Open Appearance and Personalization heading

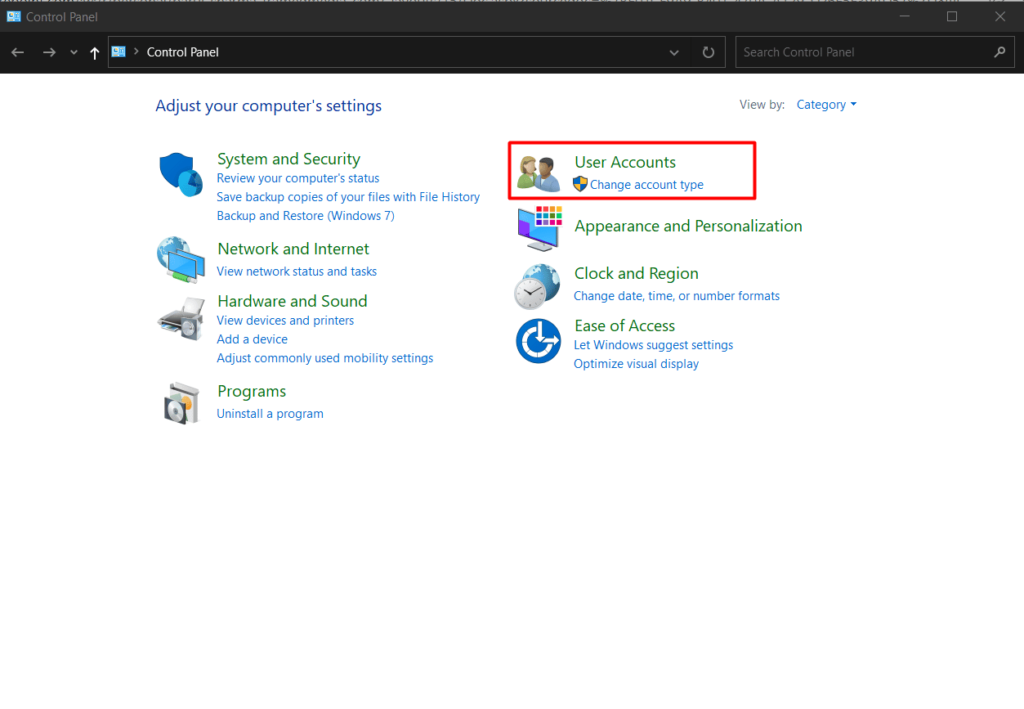(688, 226)
